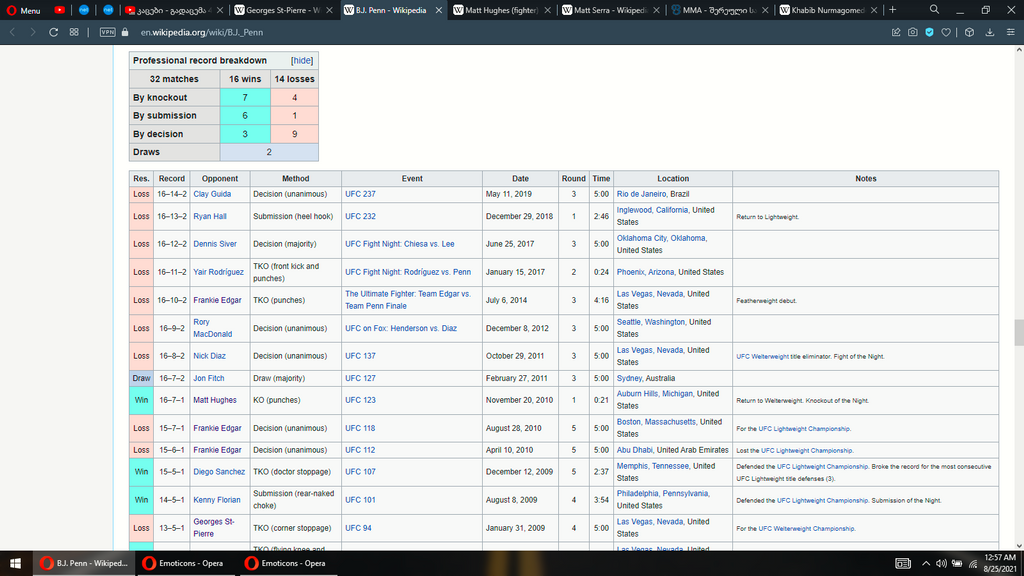Go forward with the forward arrow

(33, 32)
